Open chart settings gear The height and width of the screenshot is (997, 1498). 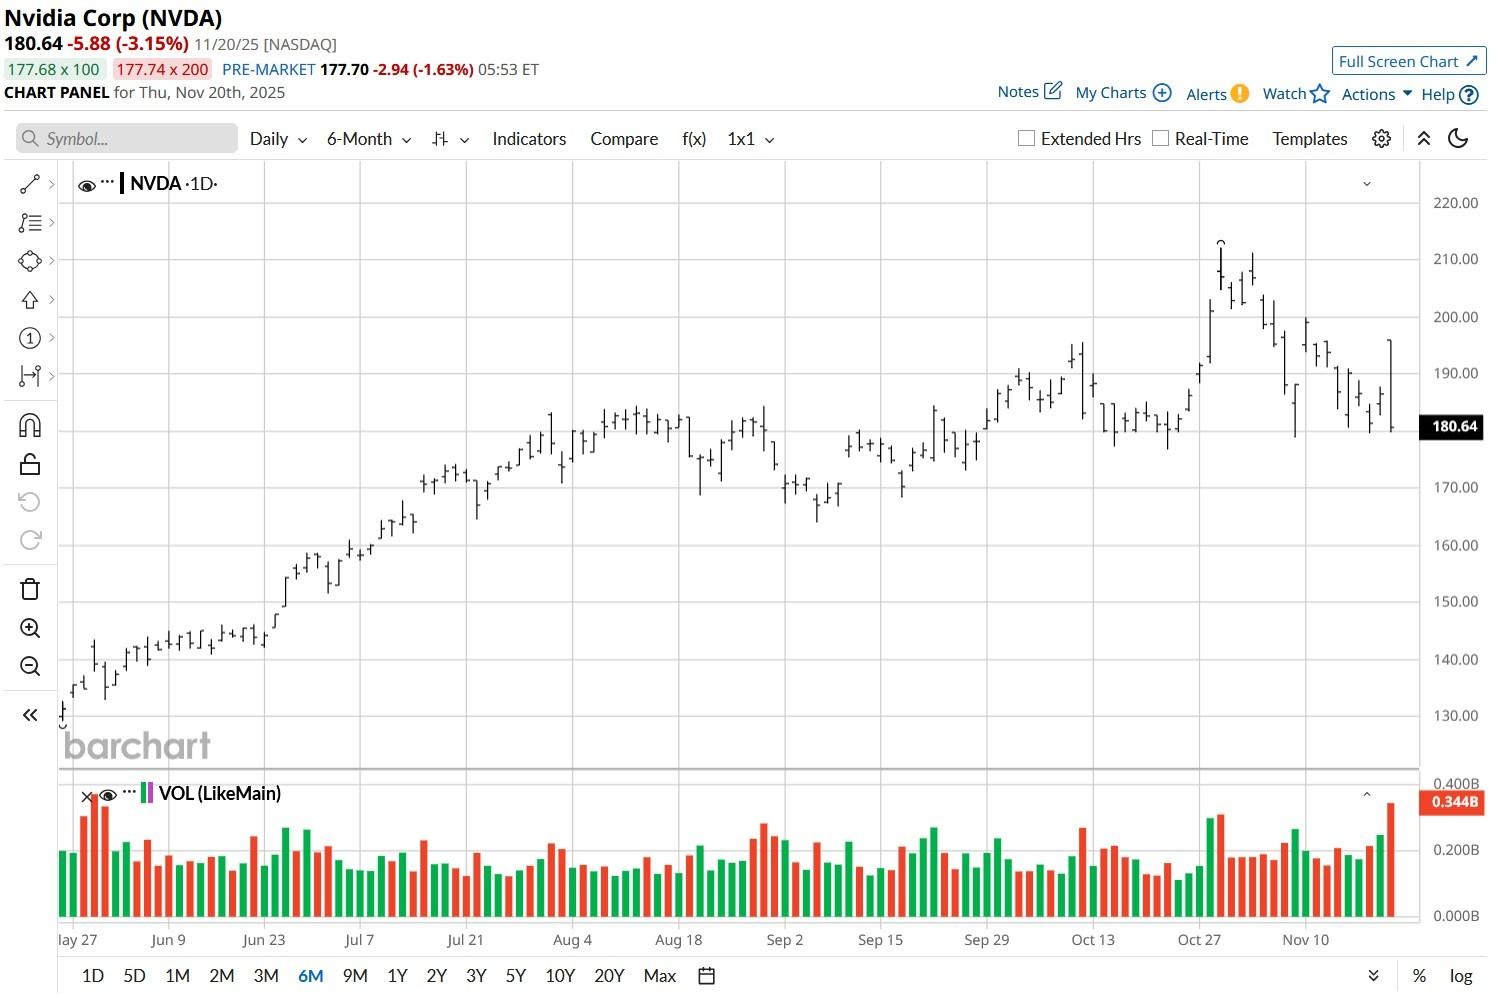(1381, 139)
